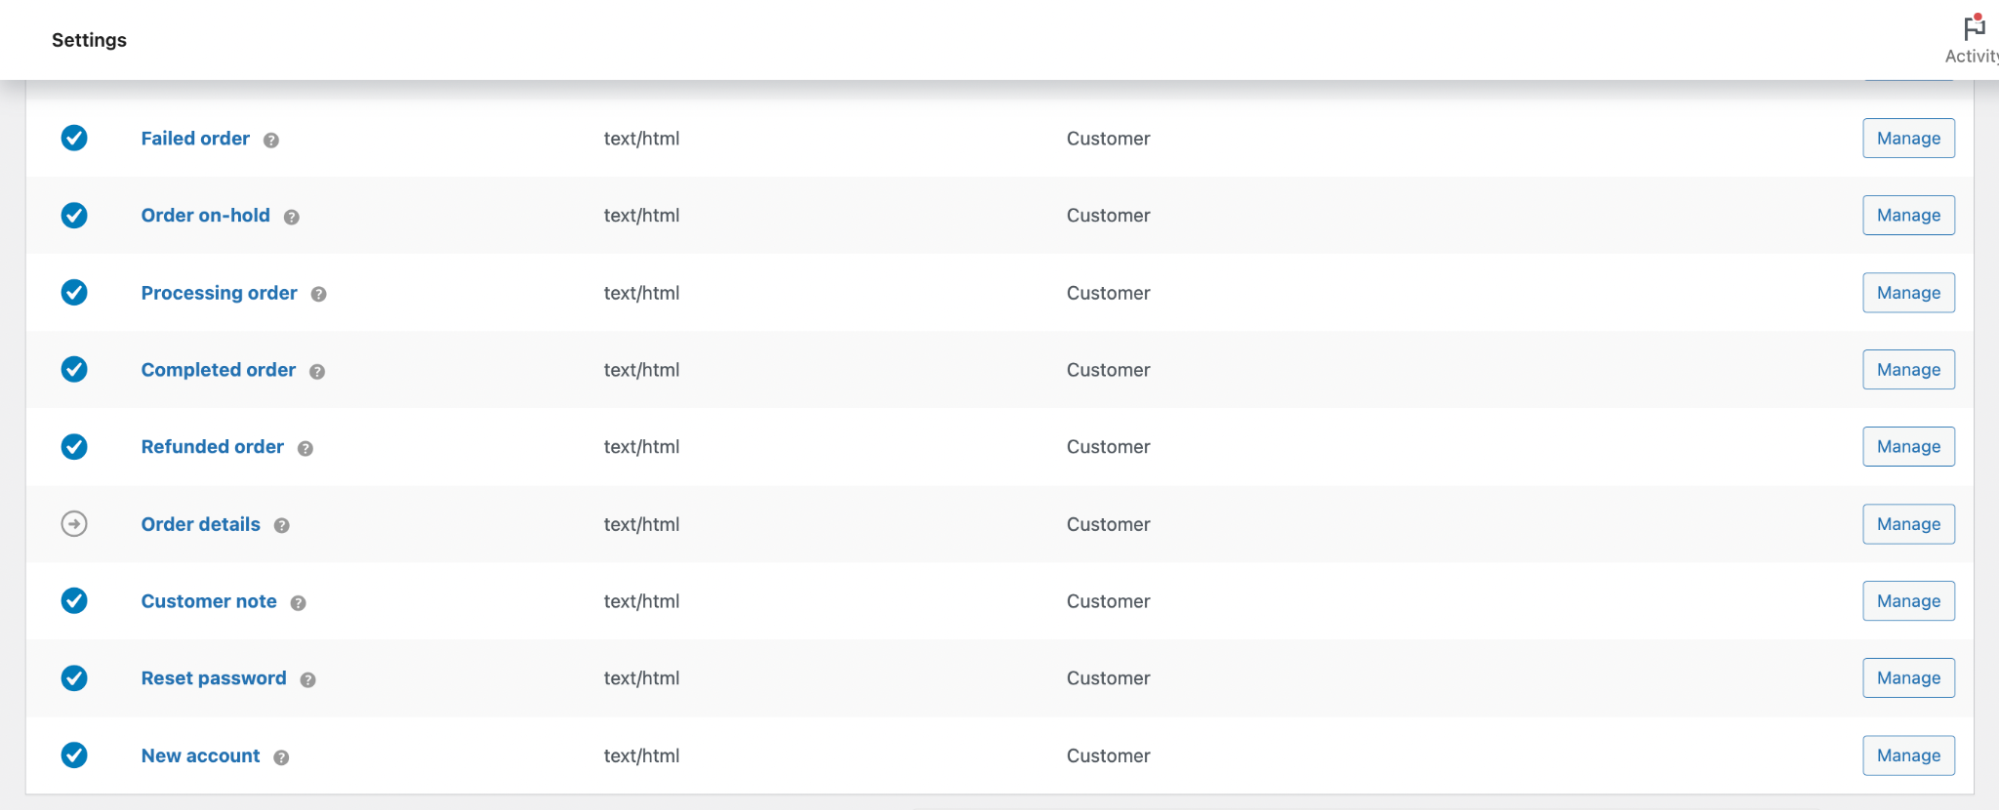The width and height of the screenshot is (1999, 811).
Task: Open the Order details email link
Action: pyautogui.click(x=200, y=524)
